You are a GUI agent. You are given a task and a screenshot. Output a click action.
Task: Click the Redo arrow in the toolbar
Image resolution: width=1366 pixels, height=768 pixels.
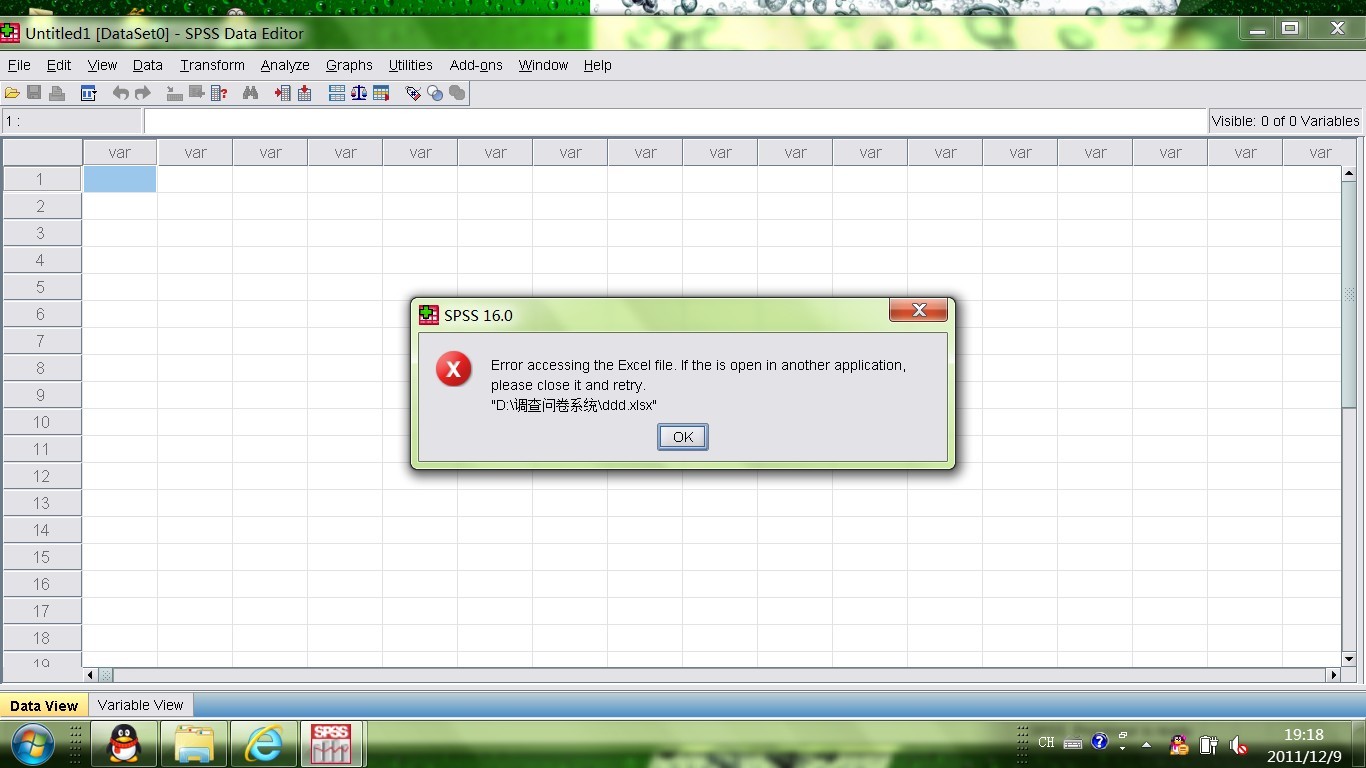click(x=143, y=93)
